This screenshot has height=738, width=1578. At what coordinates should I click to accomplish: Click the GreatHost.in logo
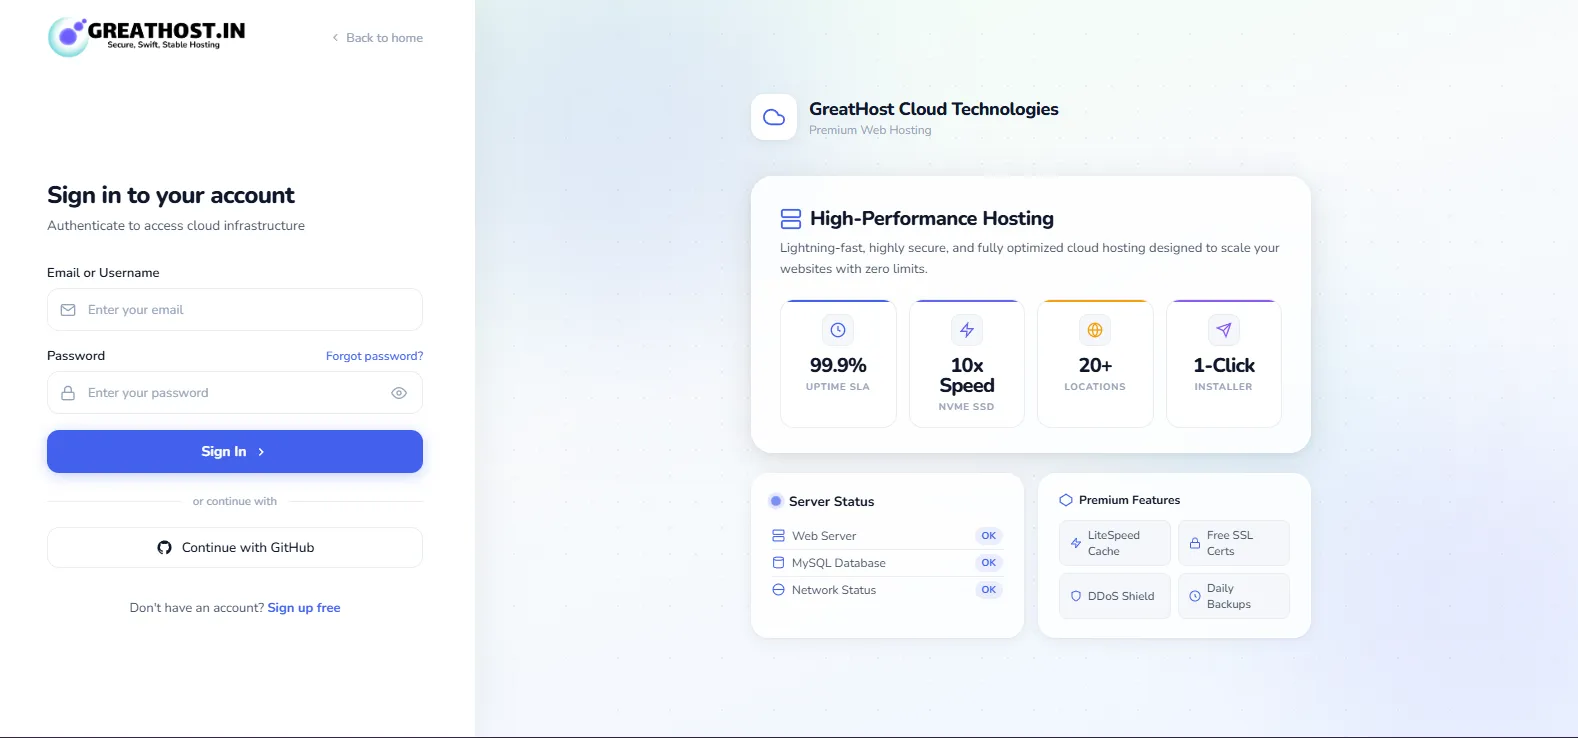[147, 37]
